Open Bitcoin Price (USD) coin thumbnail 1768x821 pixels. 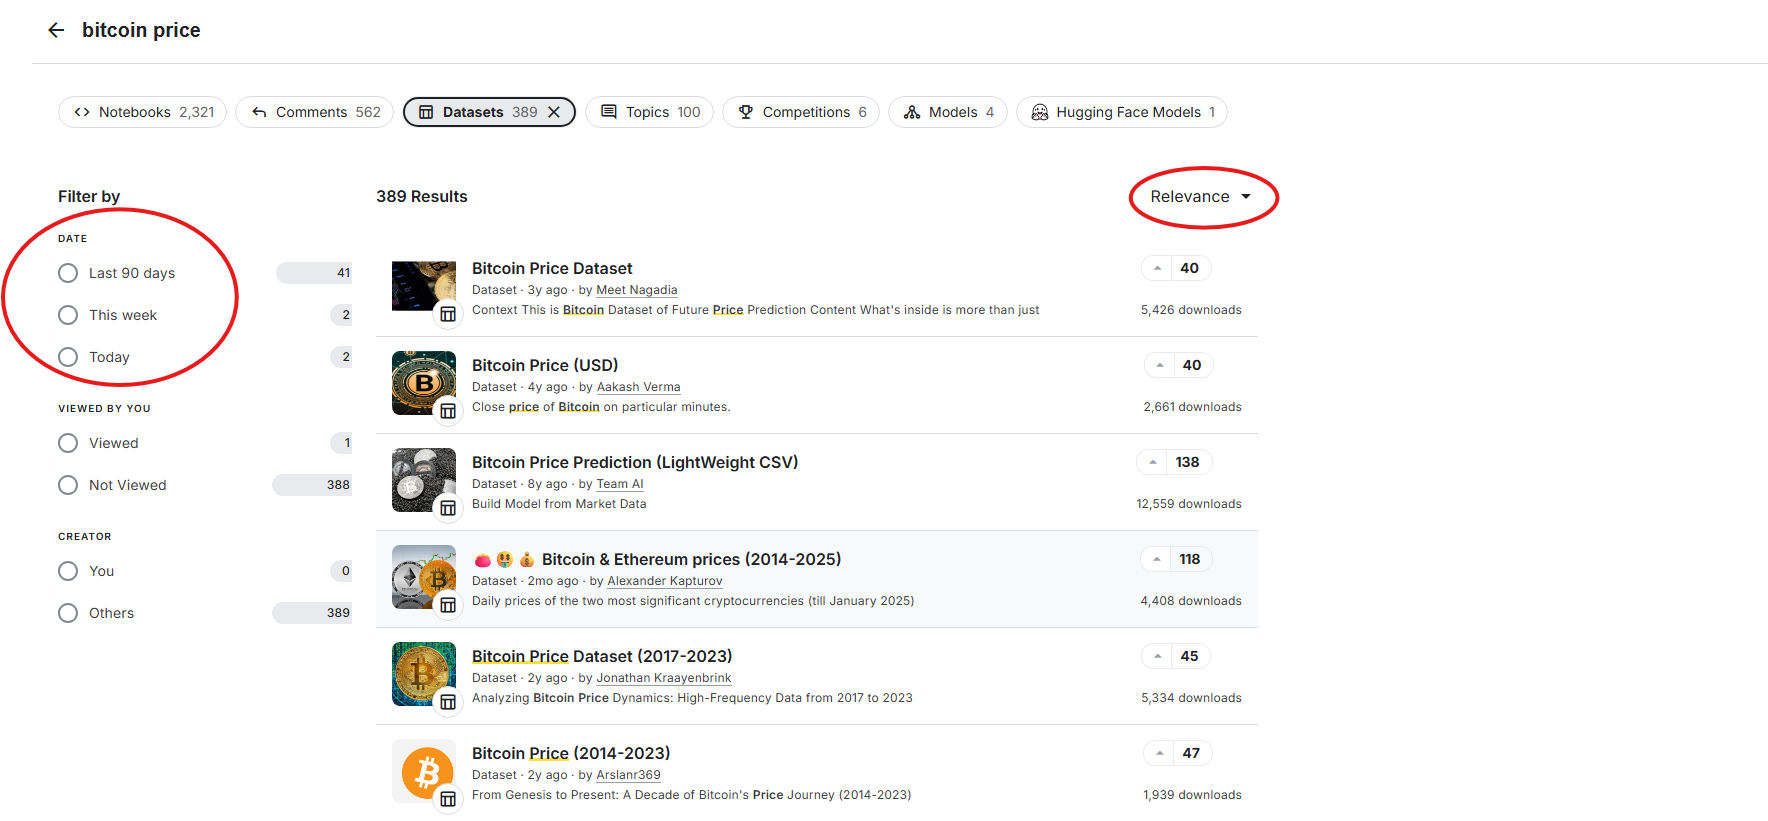423,382
